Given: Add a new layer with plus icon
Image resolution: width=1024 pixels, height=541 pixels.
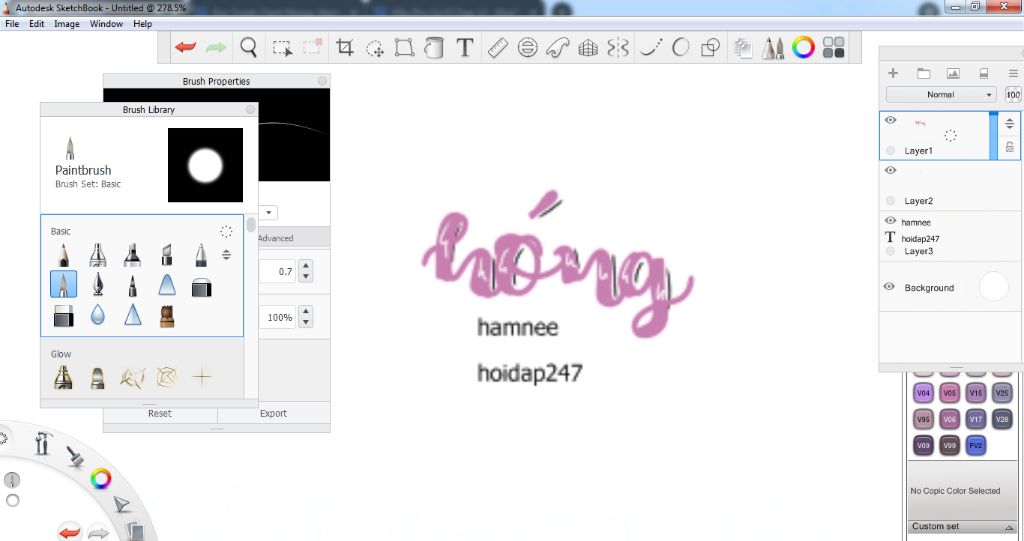Looking at the screenshot, I should click(893, 73).
